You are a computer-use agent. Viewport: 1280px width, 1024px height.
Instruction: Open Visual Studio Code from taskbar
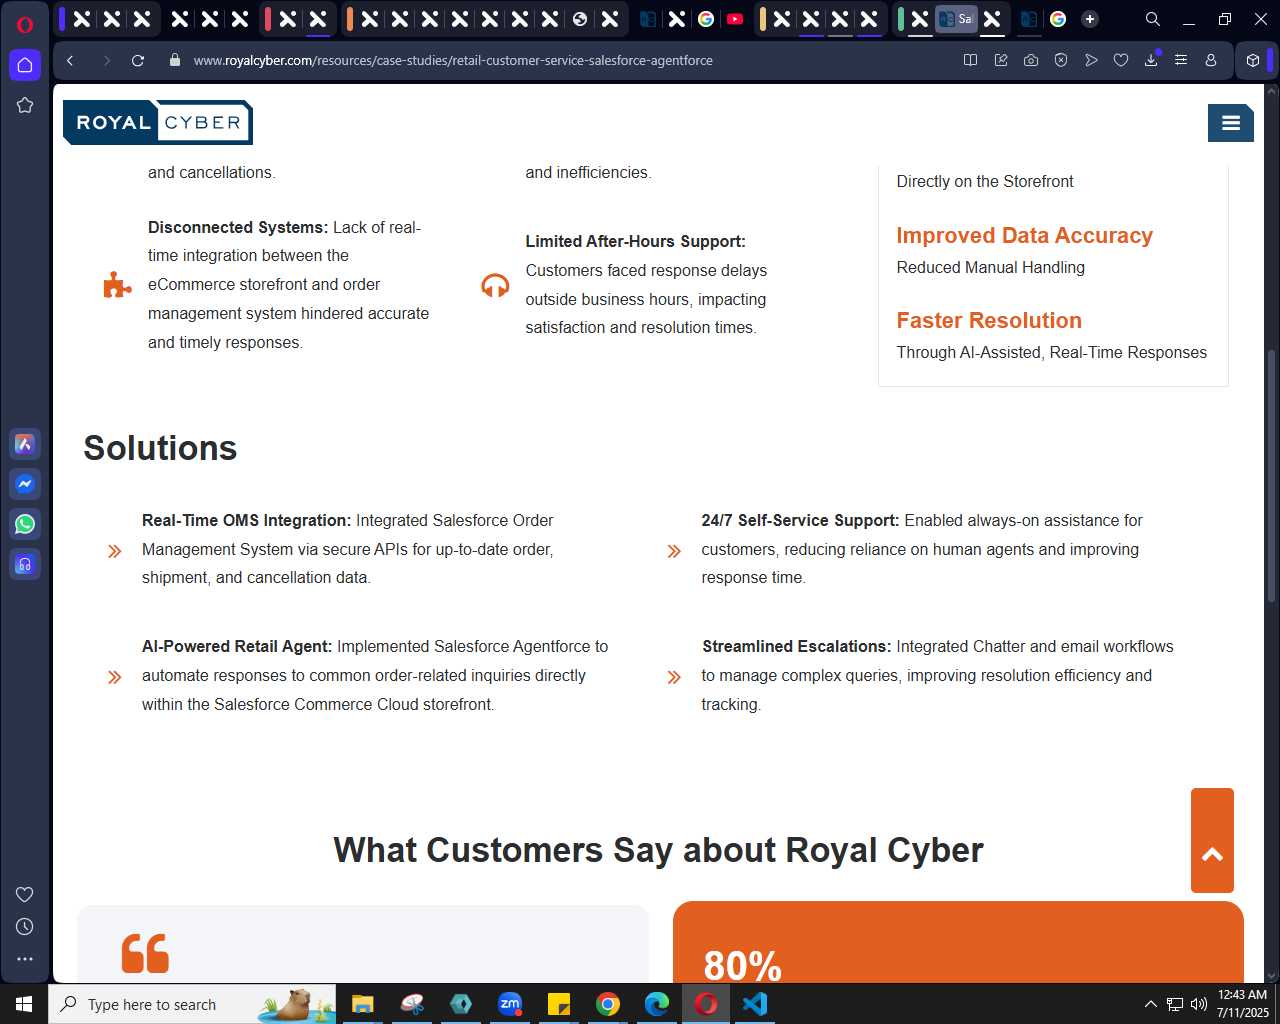click(x=755, y=1004)
